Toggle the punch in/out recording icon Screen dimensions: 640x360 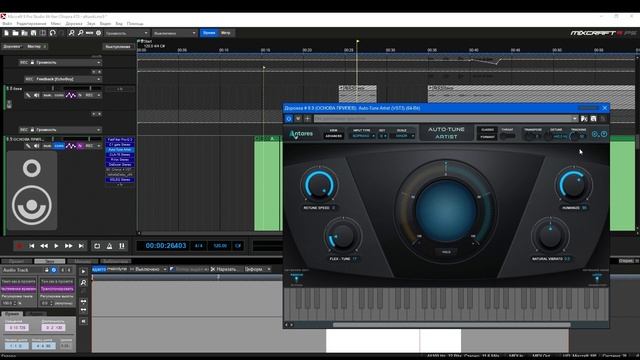(x=122, y=246)
